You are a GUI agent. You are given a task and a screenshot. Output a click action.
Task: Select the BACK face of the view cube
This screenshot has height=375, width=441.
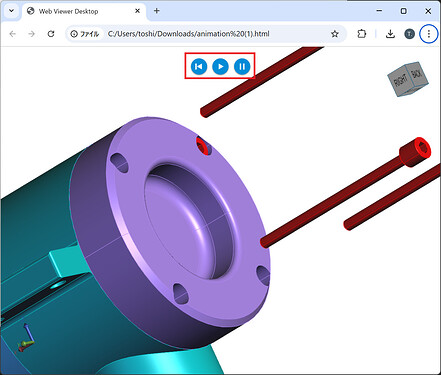417,74
